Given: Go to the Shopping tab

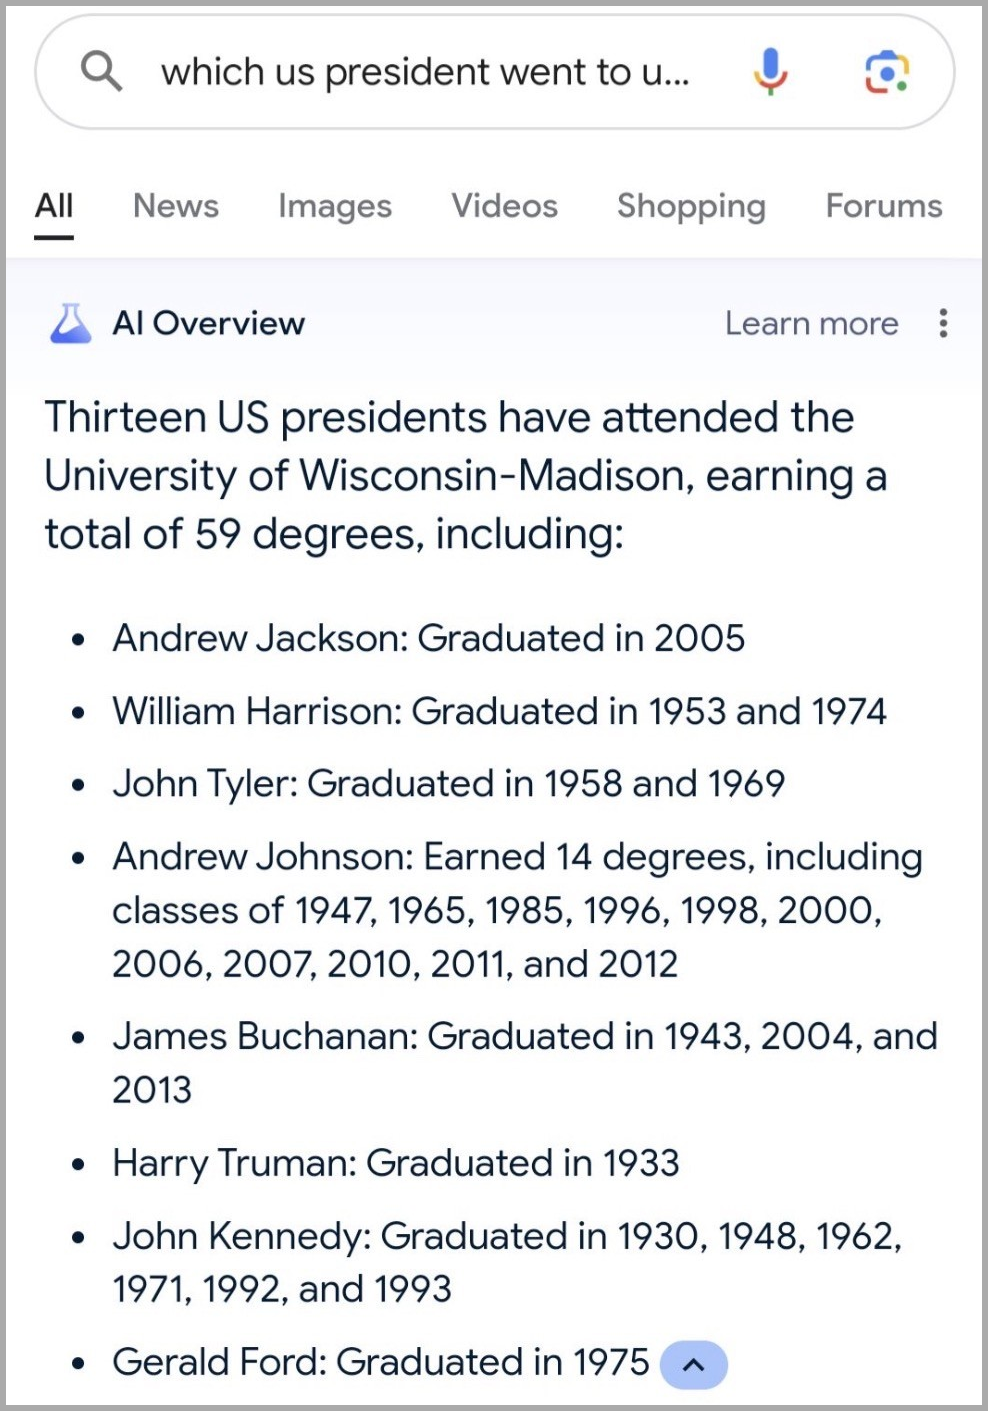Looking at the screenshot, I should click(691, 206).
